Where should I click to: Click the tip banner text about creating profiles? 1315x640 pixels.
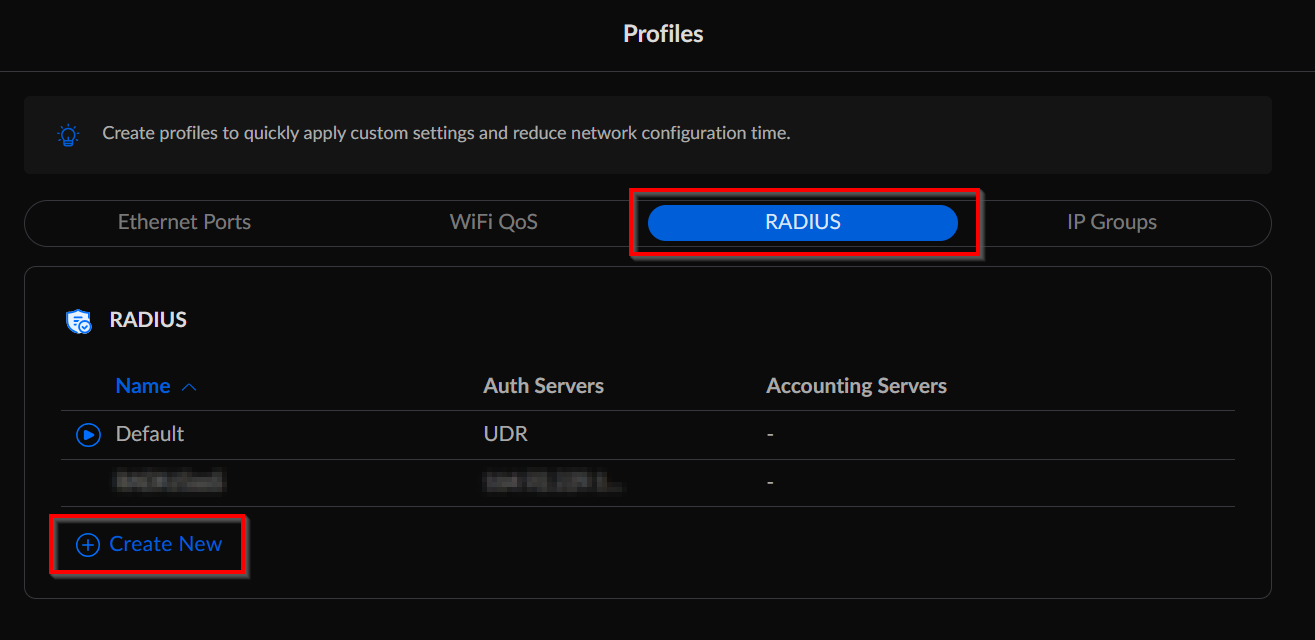pos(444,133)
